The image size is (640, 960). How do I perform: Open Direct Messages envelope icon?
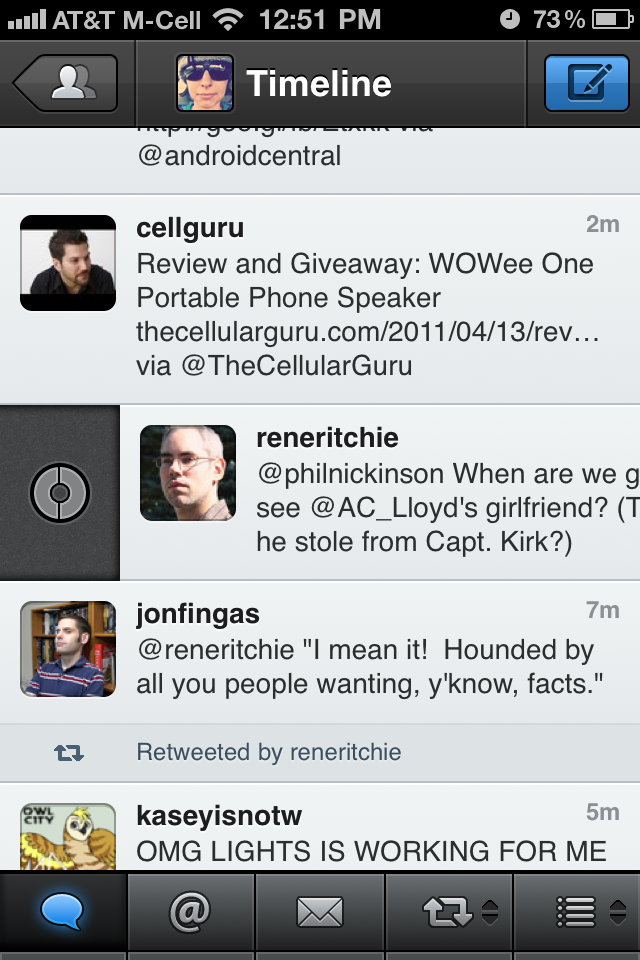(x=319, y=911)
